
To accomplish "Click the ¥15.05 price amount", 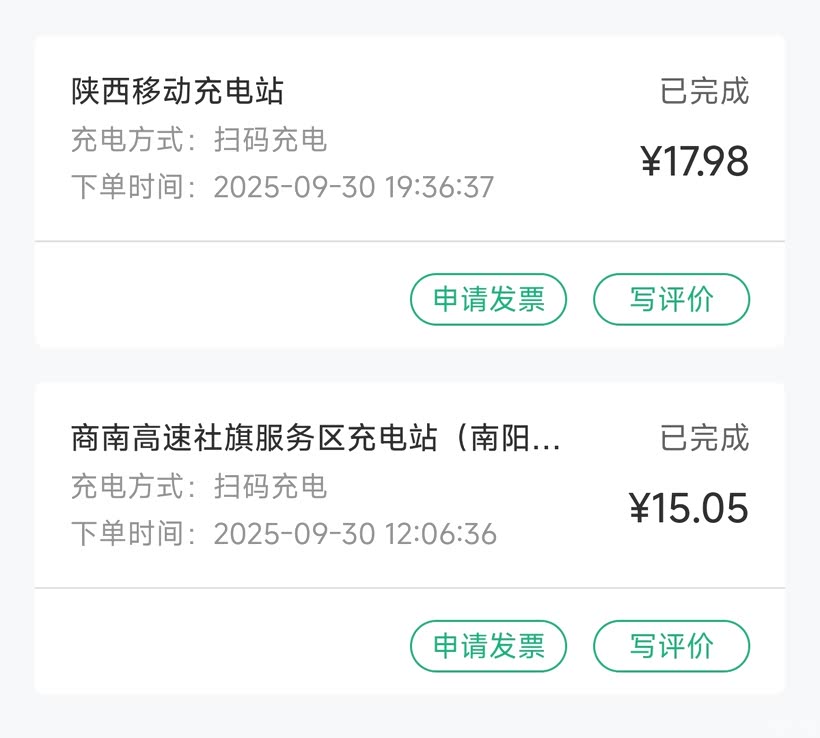I will [x=688, y=509].
